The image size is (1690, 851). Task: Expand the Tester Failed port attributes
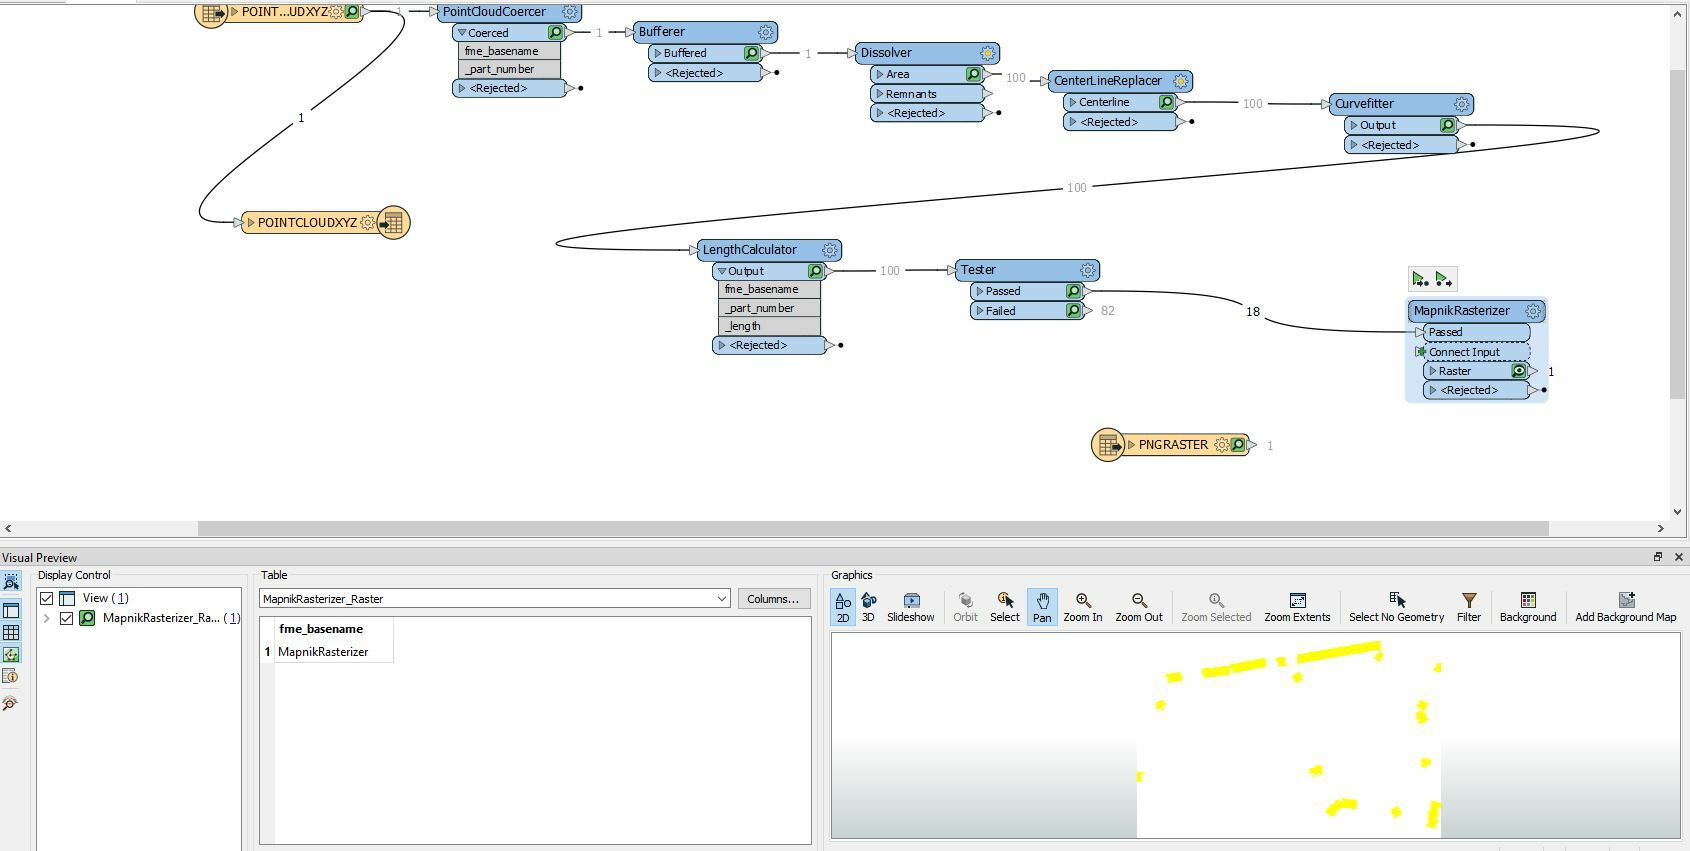tap(979, 311)
